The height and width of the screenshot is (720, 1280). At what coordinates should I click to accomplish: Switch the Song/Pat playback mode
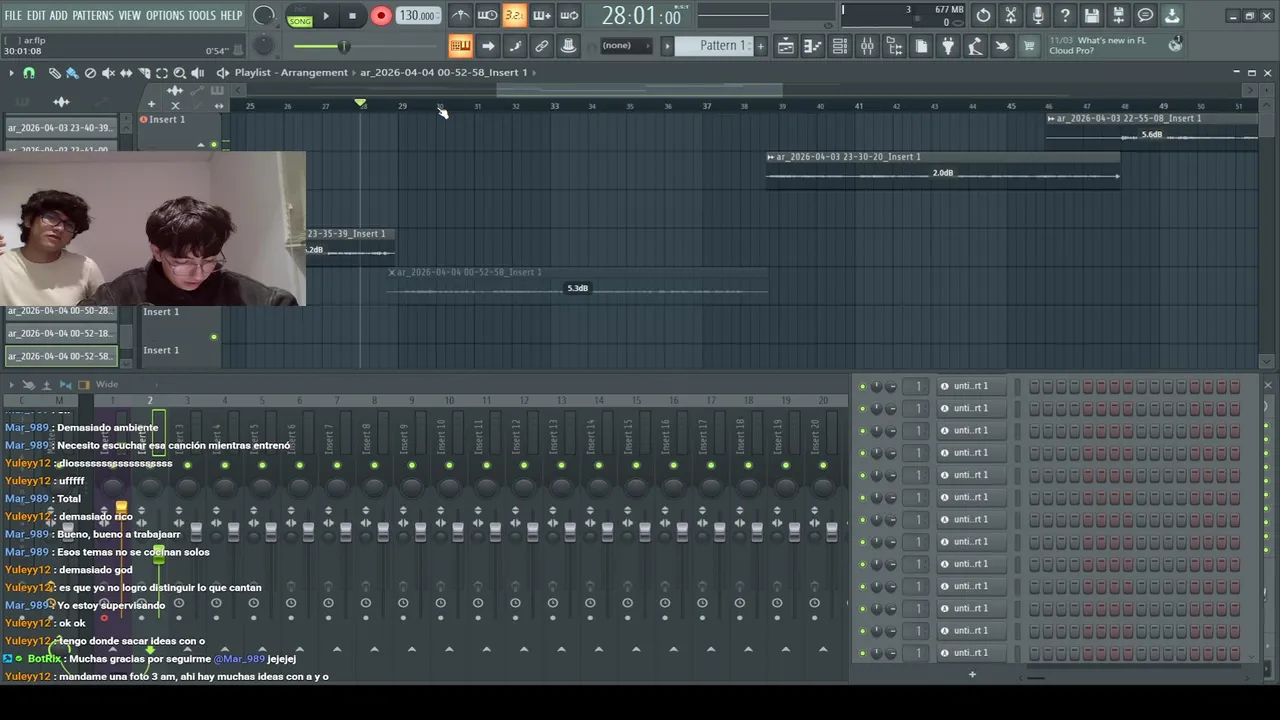click(x=300, y=16)
